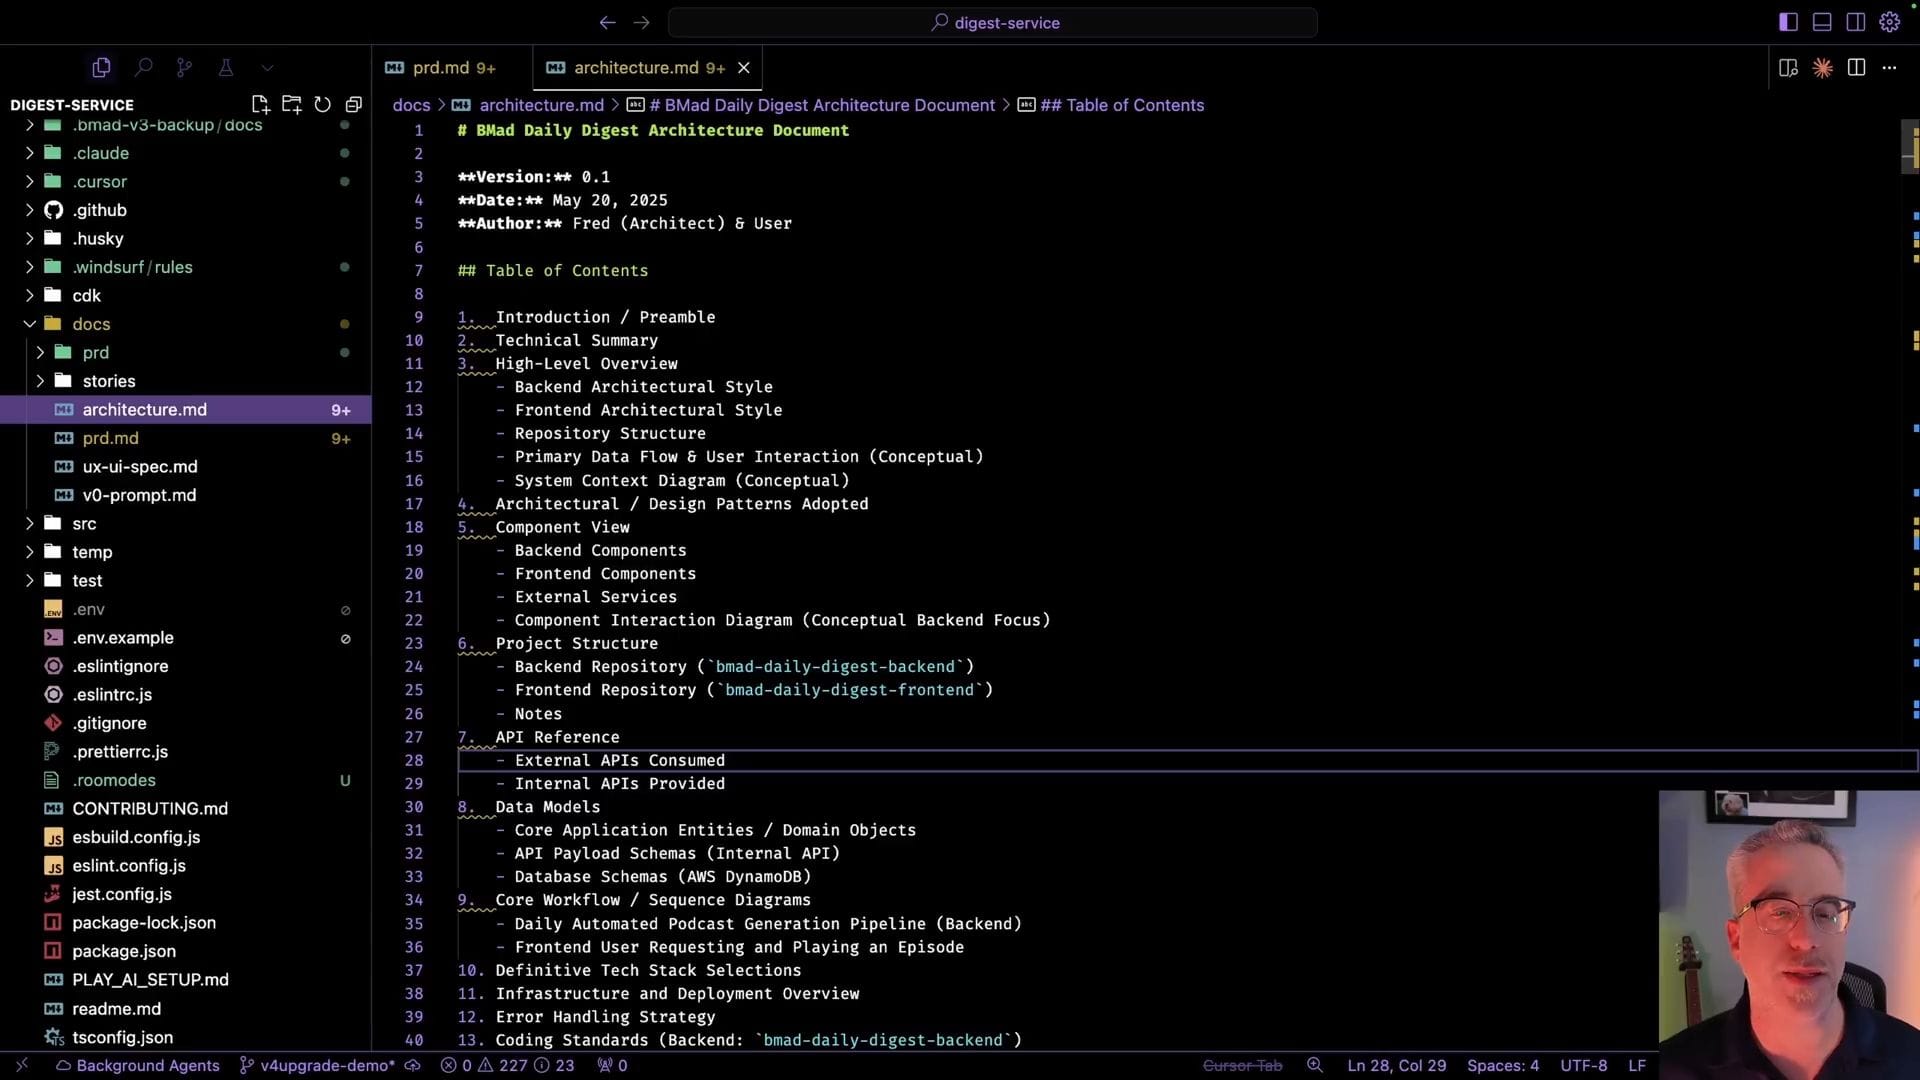Click the New Folder icon in explorer
The width and height of the screenshot is (1920, 1080).
point(291,104)
